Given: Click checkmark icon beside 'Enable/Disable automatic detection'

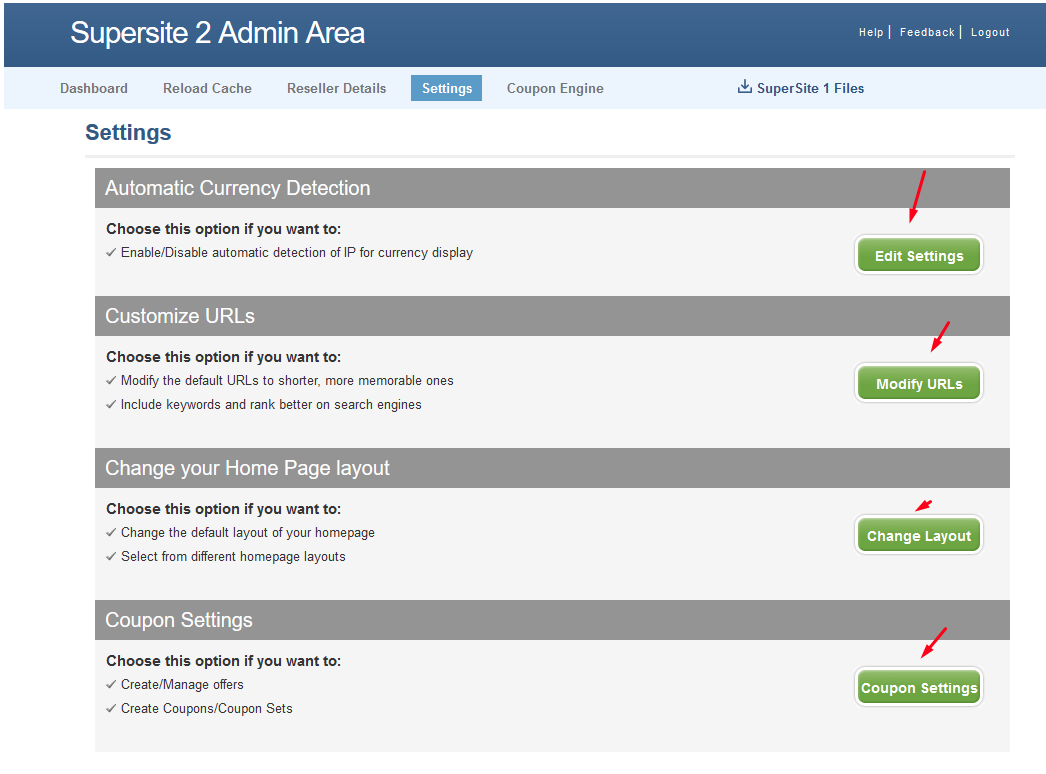Looking at the screenshot, I should pos(111,253).
